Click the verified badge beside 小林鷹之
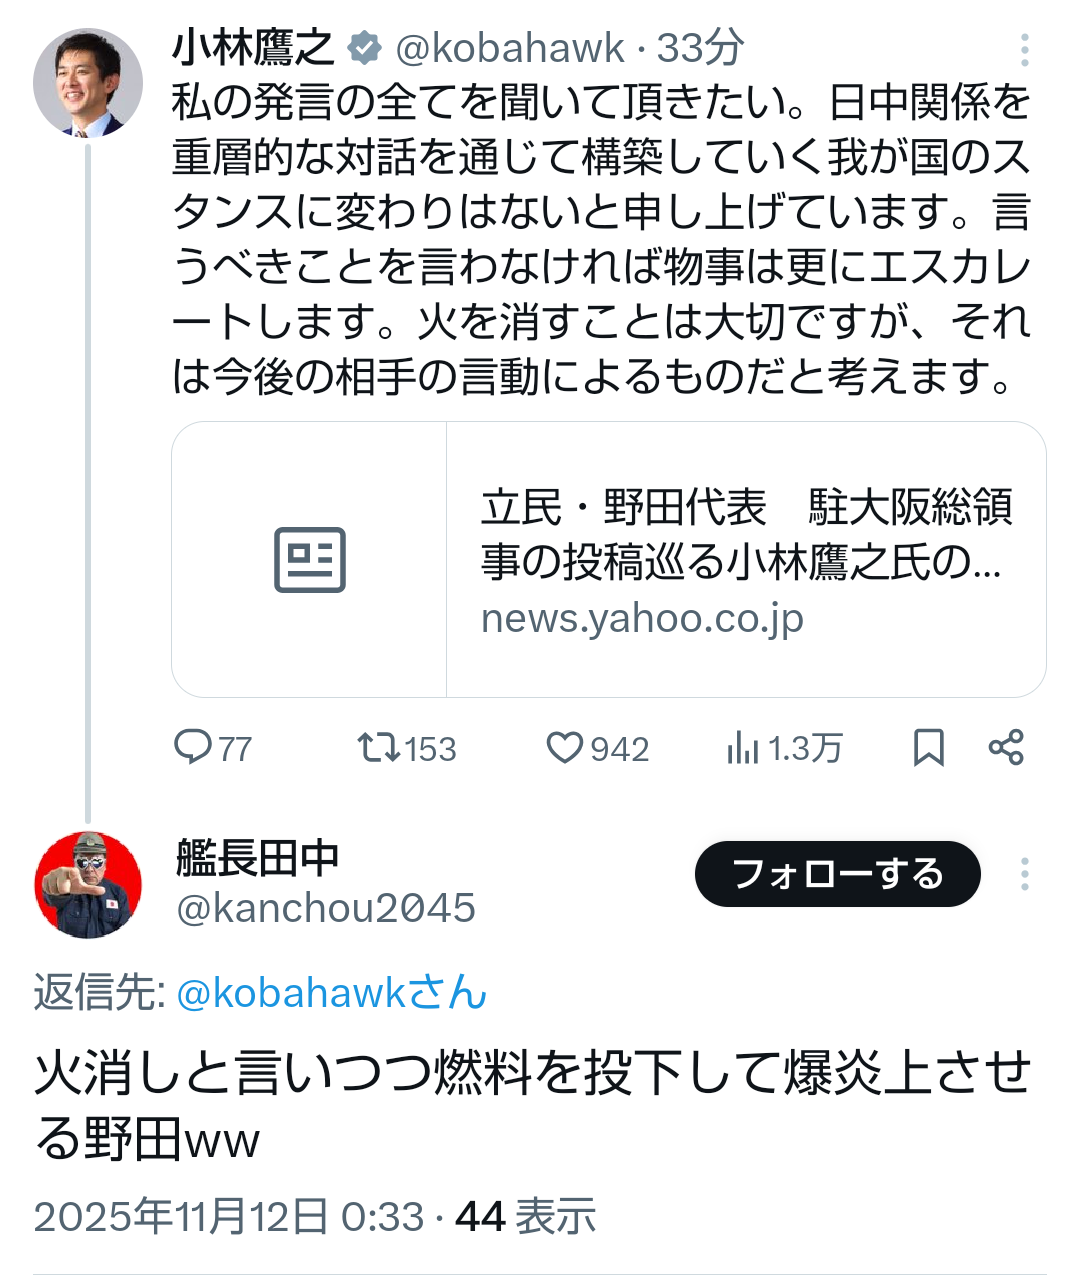Screen dimensions: 1080x1287 tap(364, 48)
